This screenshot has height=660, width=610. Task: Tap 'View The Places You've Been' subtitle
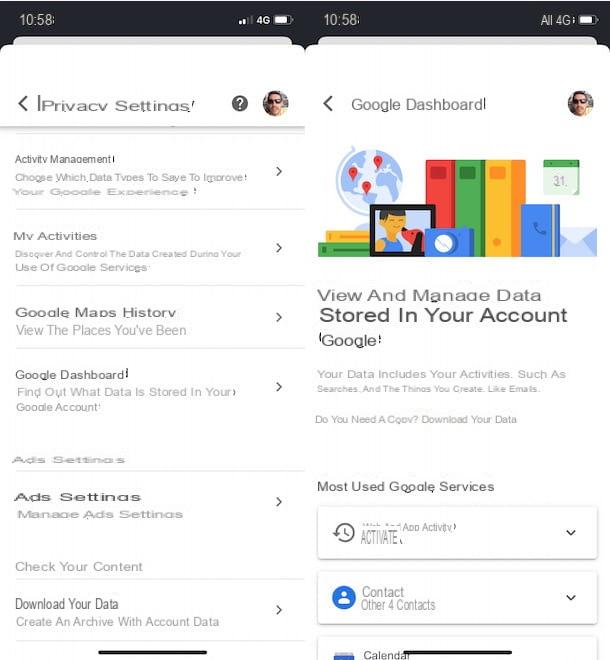[101, 330]
